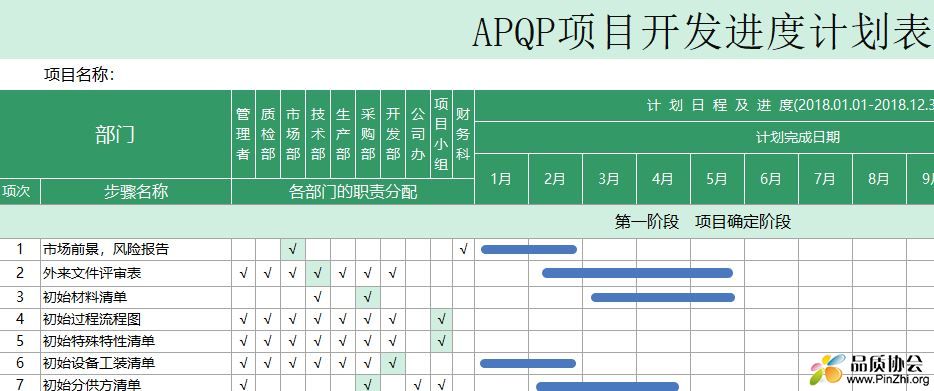Click the Gantt bar for 外来文件评审表
Viewport: 934px width, 391px height.
point(637,273)
